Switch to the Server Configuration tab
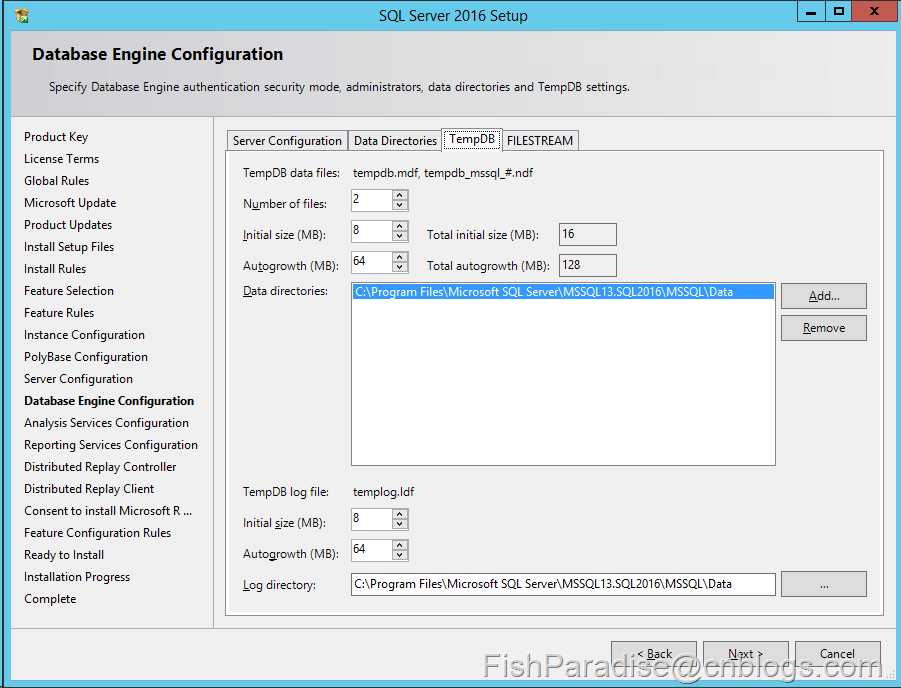 (287, 141)
